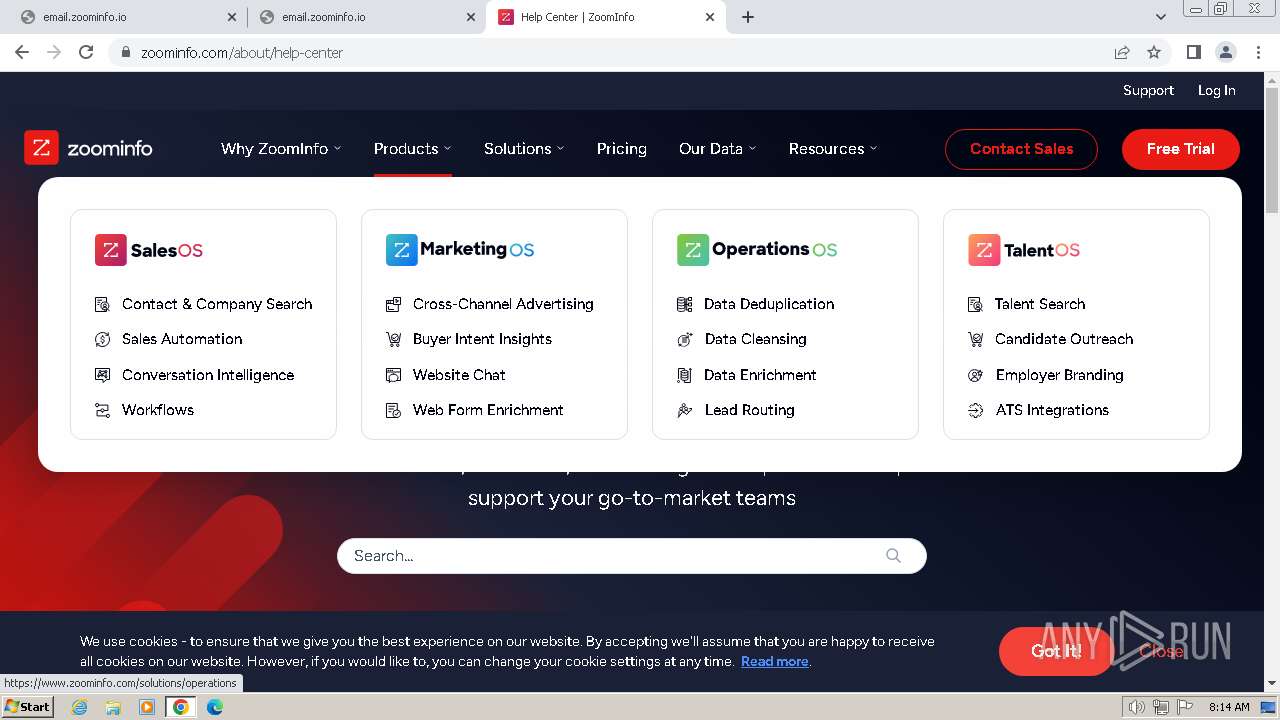Open the Data Enrichment link
This screenshot has height=720, width=1280.
[760, 375]
